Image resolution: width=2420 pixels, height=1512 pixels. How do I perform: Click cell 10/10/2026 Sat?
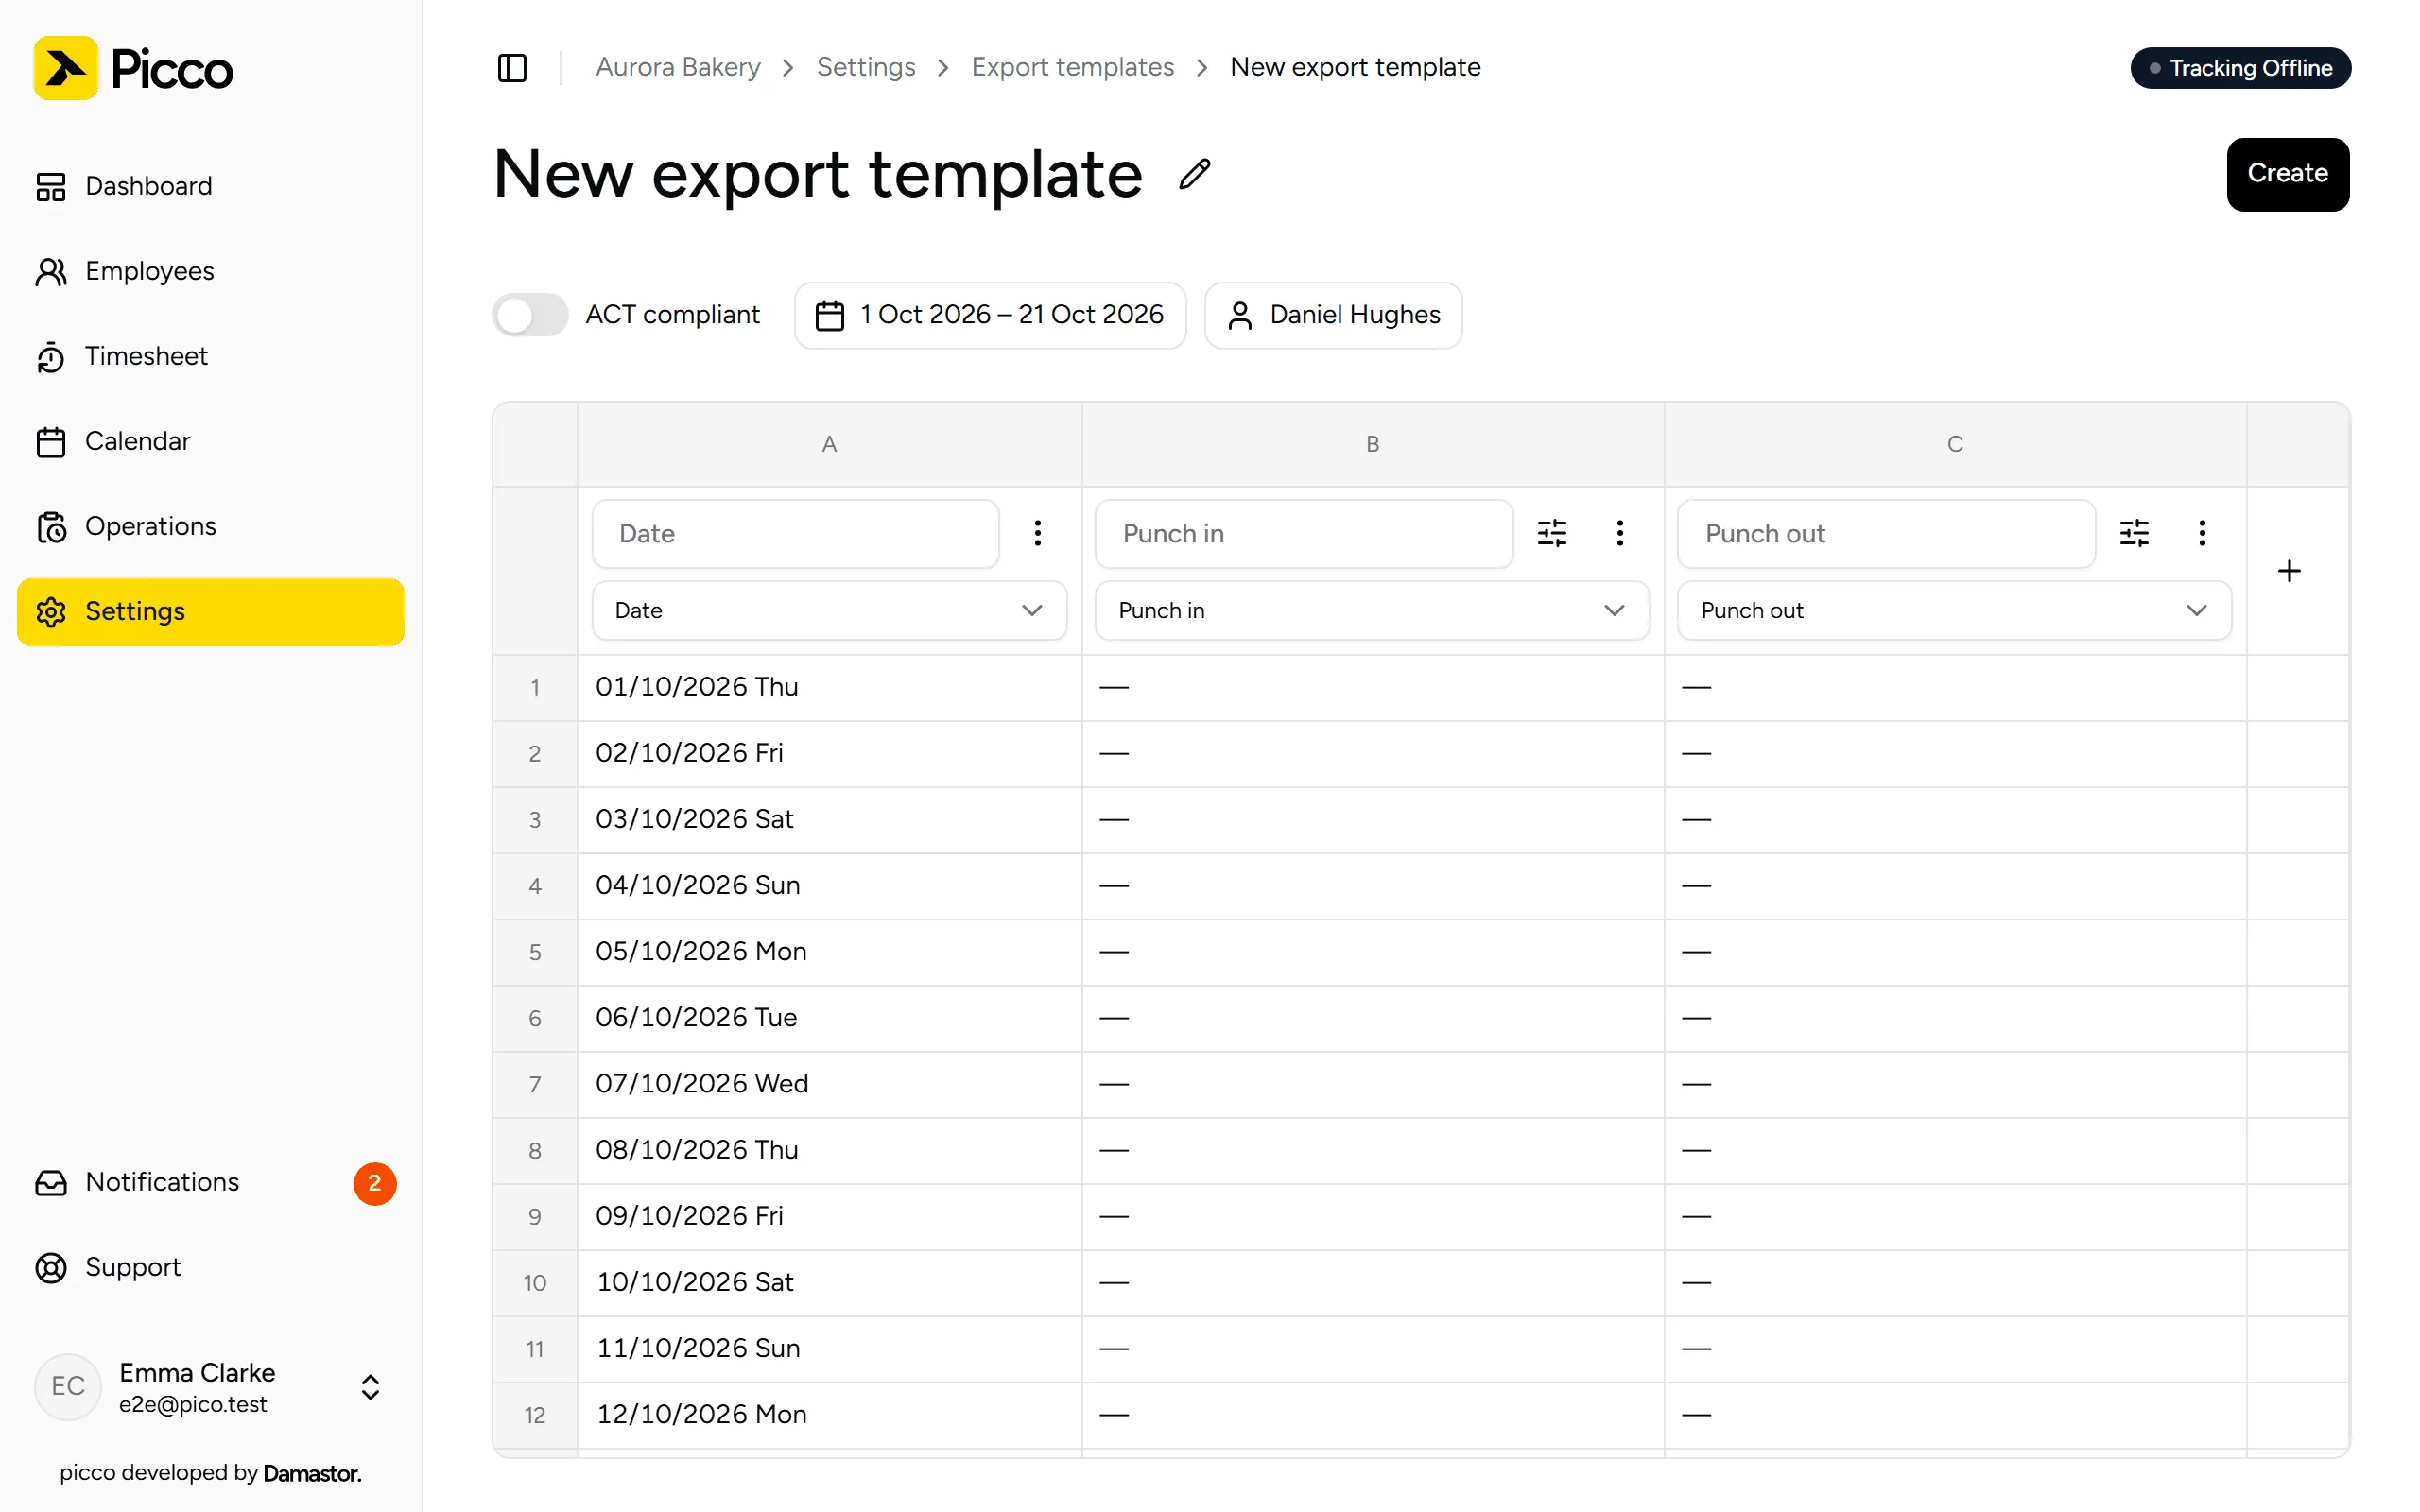point(829,1282)
